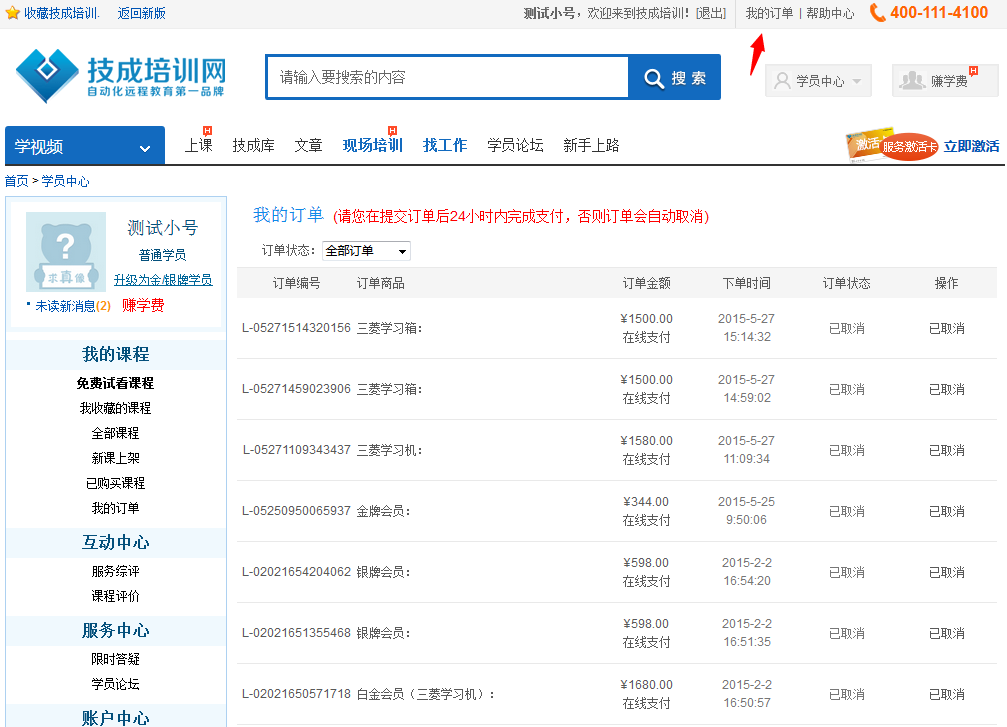Click the 服务中心 sidebar heading

(x=116, y=631)
